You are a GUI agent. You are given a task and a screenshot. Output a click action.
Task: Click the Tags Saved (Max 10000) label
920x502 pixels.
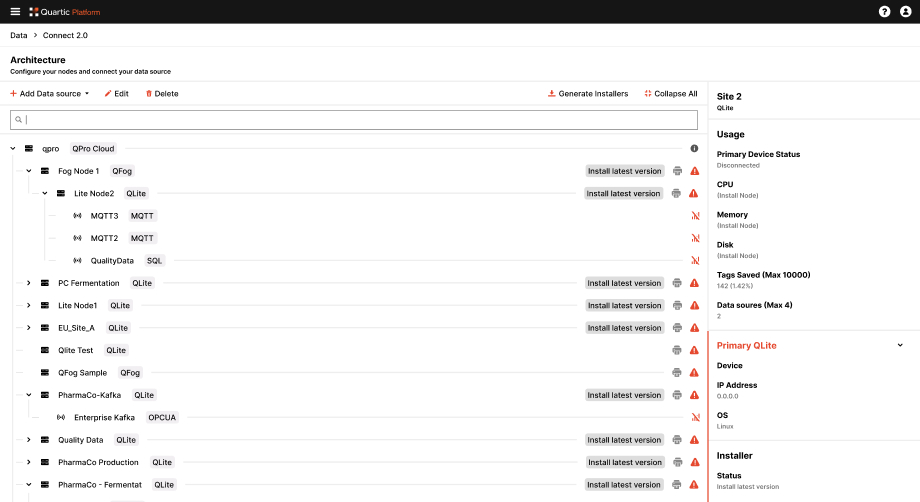click(763, 274)
